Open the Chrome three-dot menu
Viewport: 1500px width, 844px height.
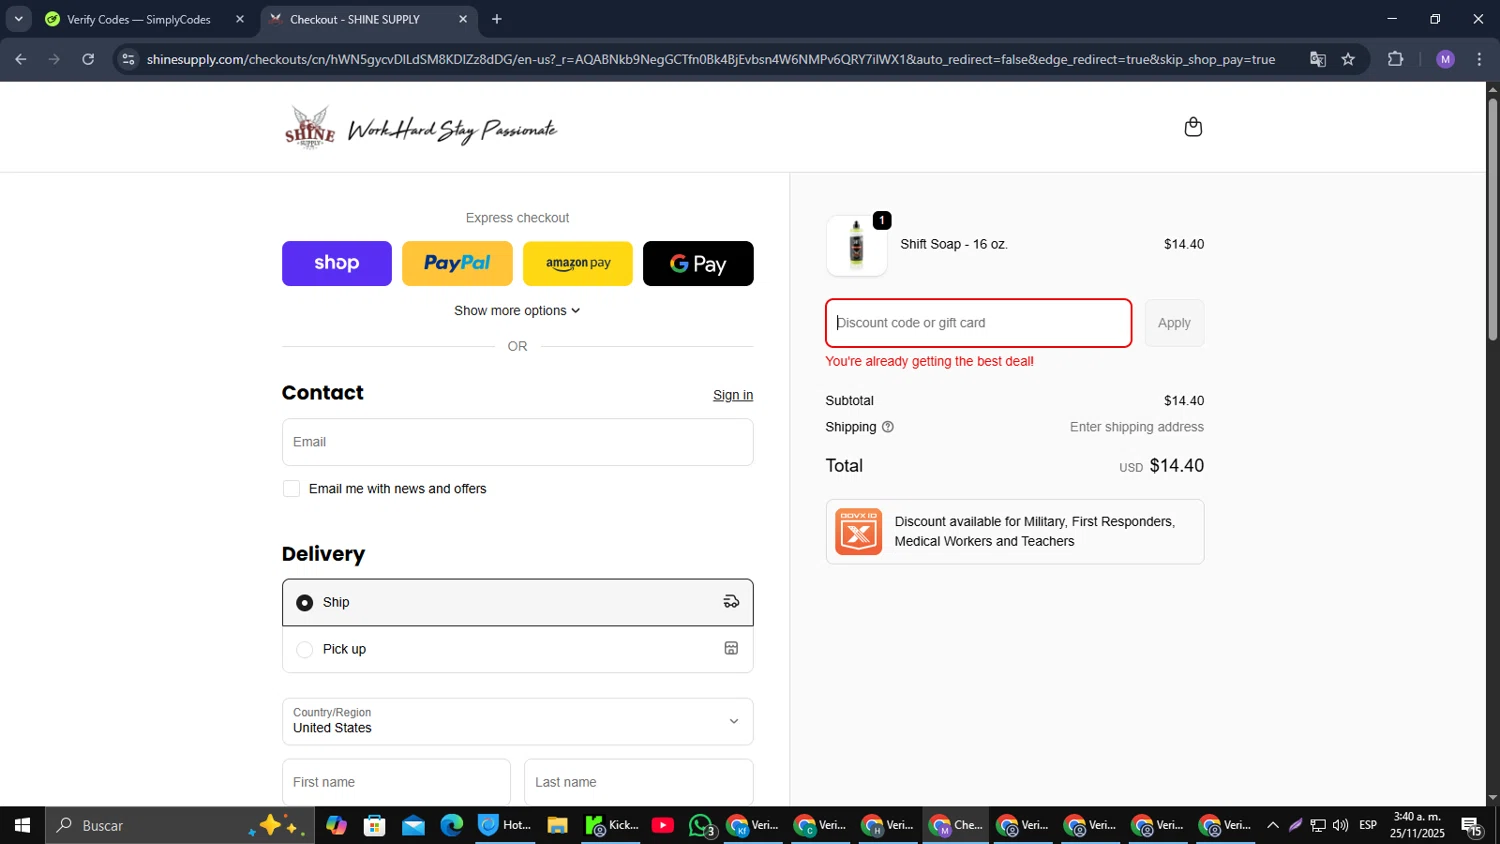click(x=1479, y=59)
